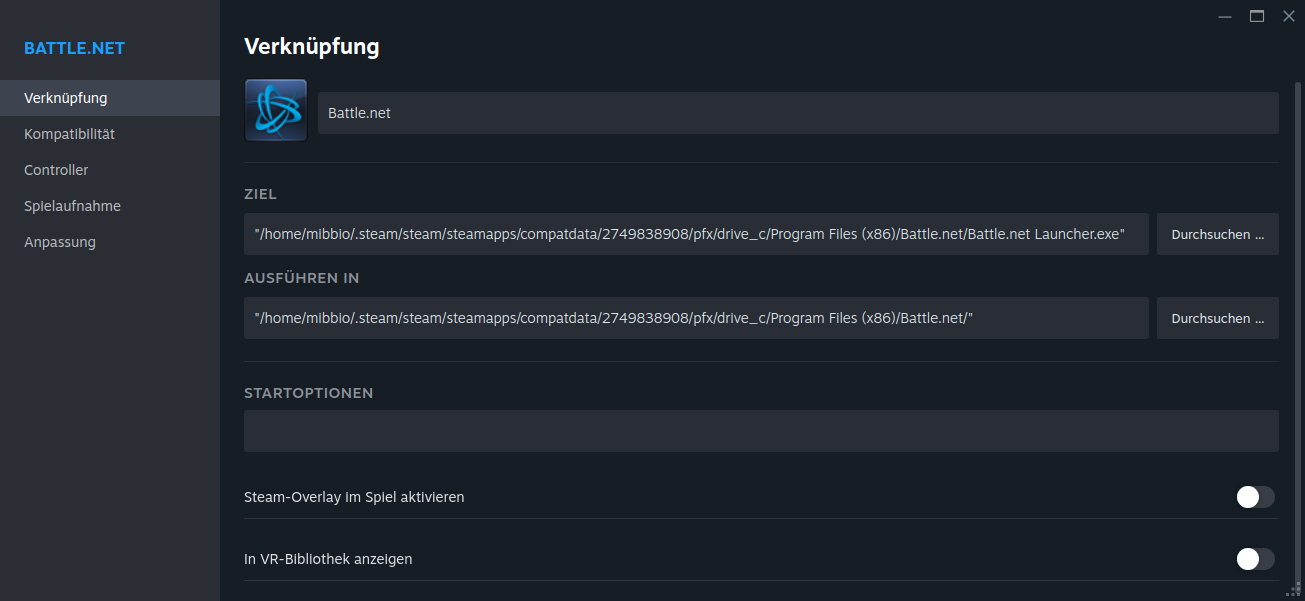Image resolution: width=1305 pixels, height=601 pixels.
Task: Click the Battle.net shortcut icon image
Action: pyautogui.click(x=275, y=110)
